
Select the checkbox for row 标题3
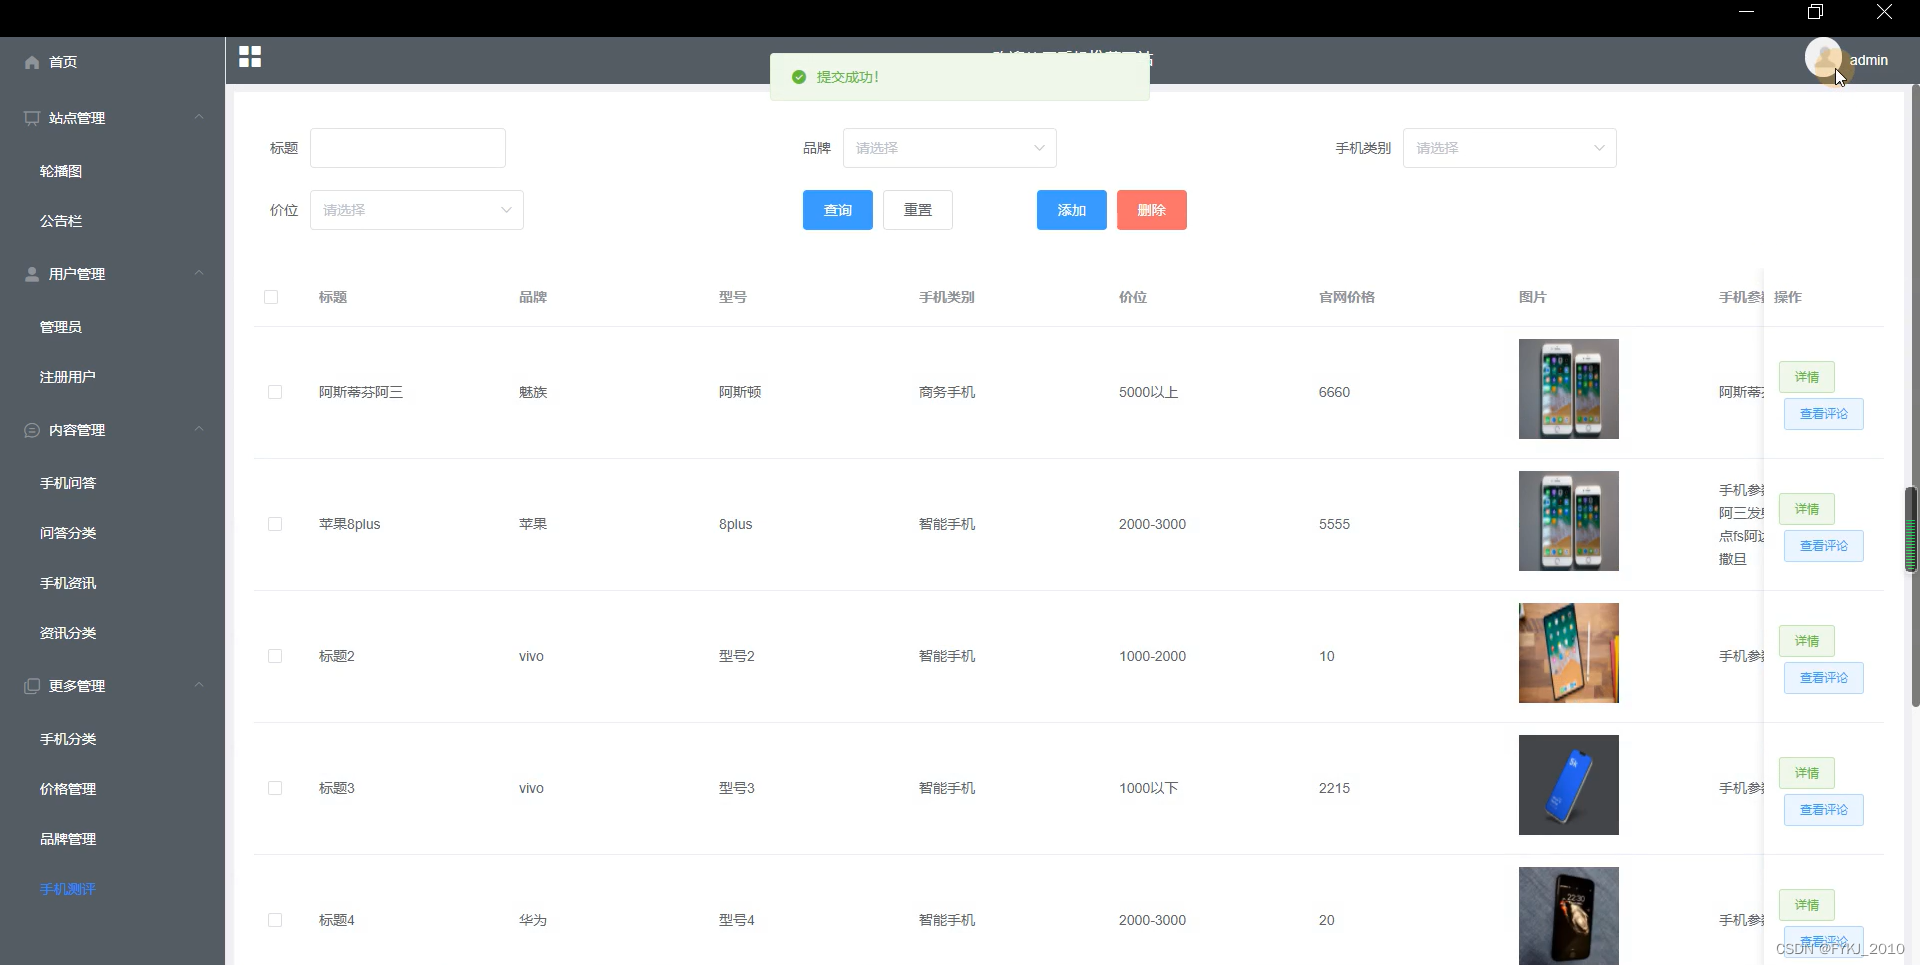coord(275,788)
